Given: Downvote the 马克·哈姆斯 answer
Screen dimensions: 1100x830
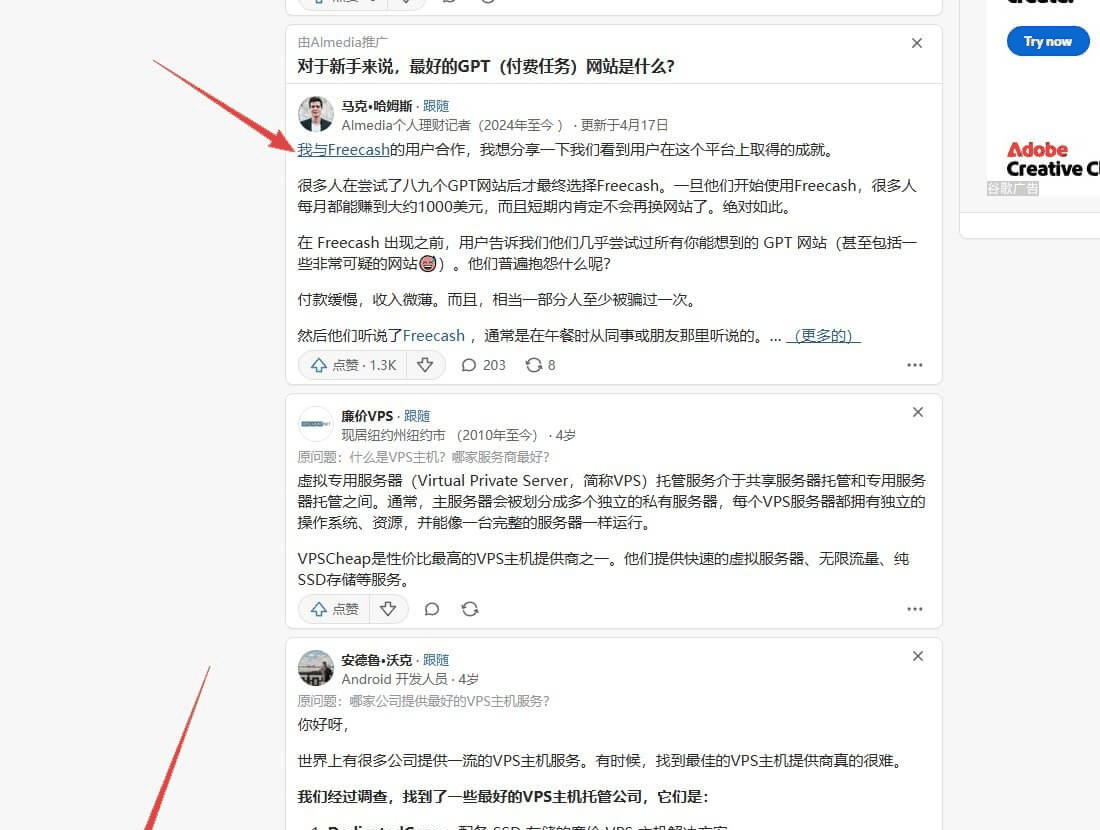Looking at the screenshot, I should pos(425,365).
